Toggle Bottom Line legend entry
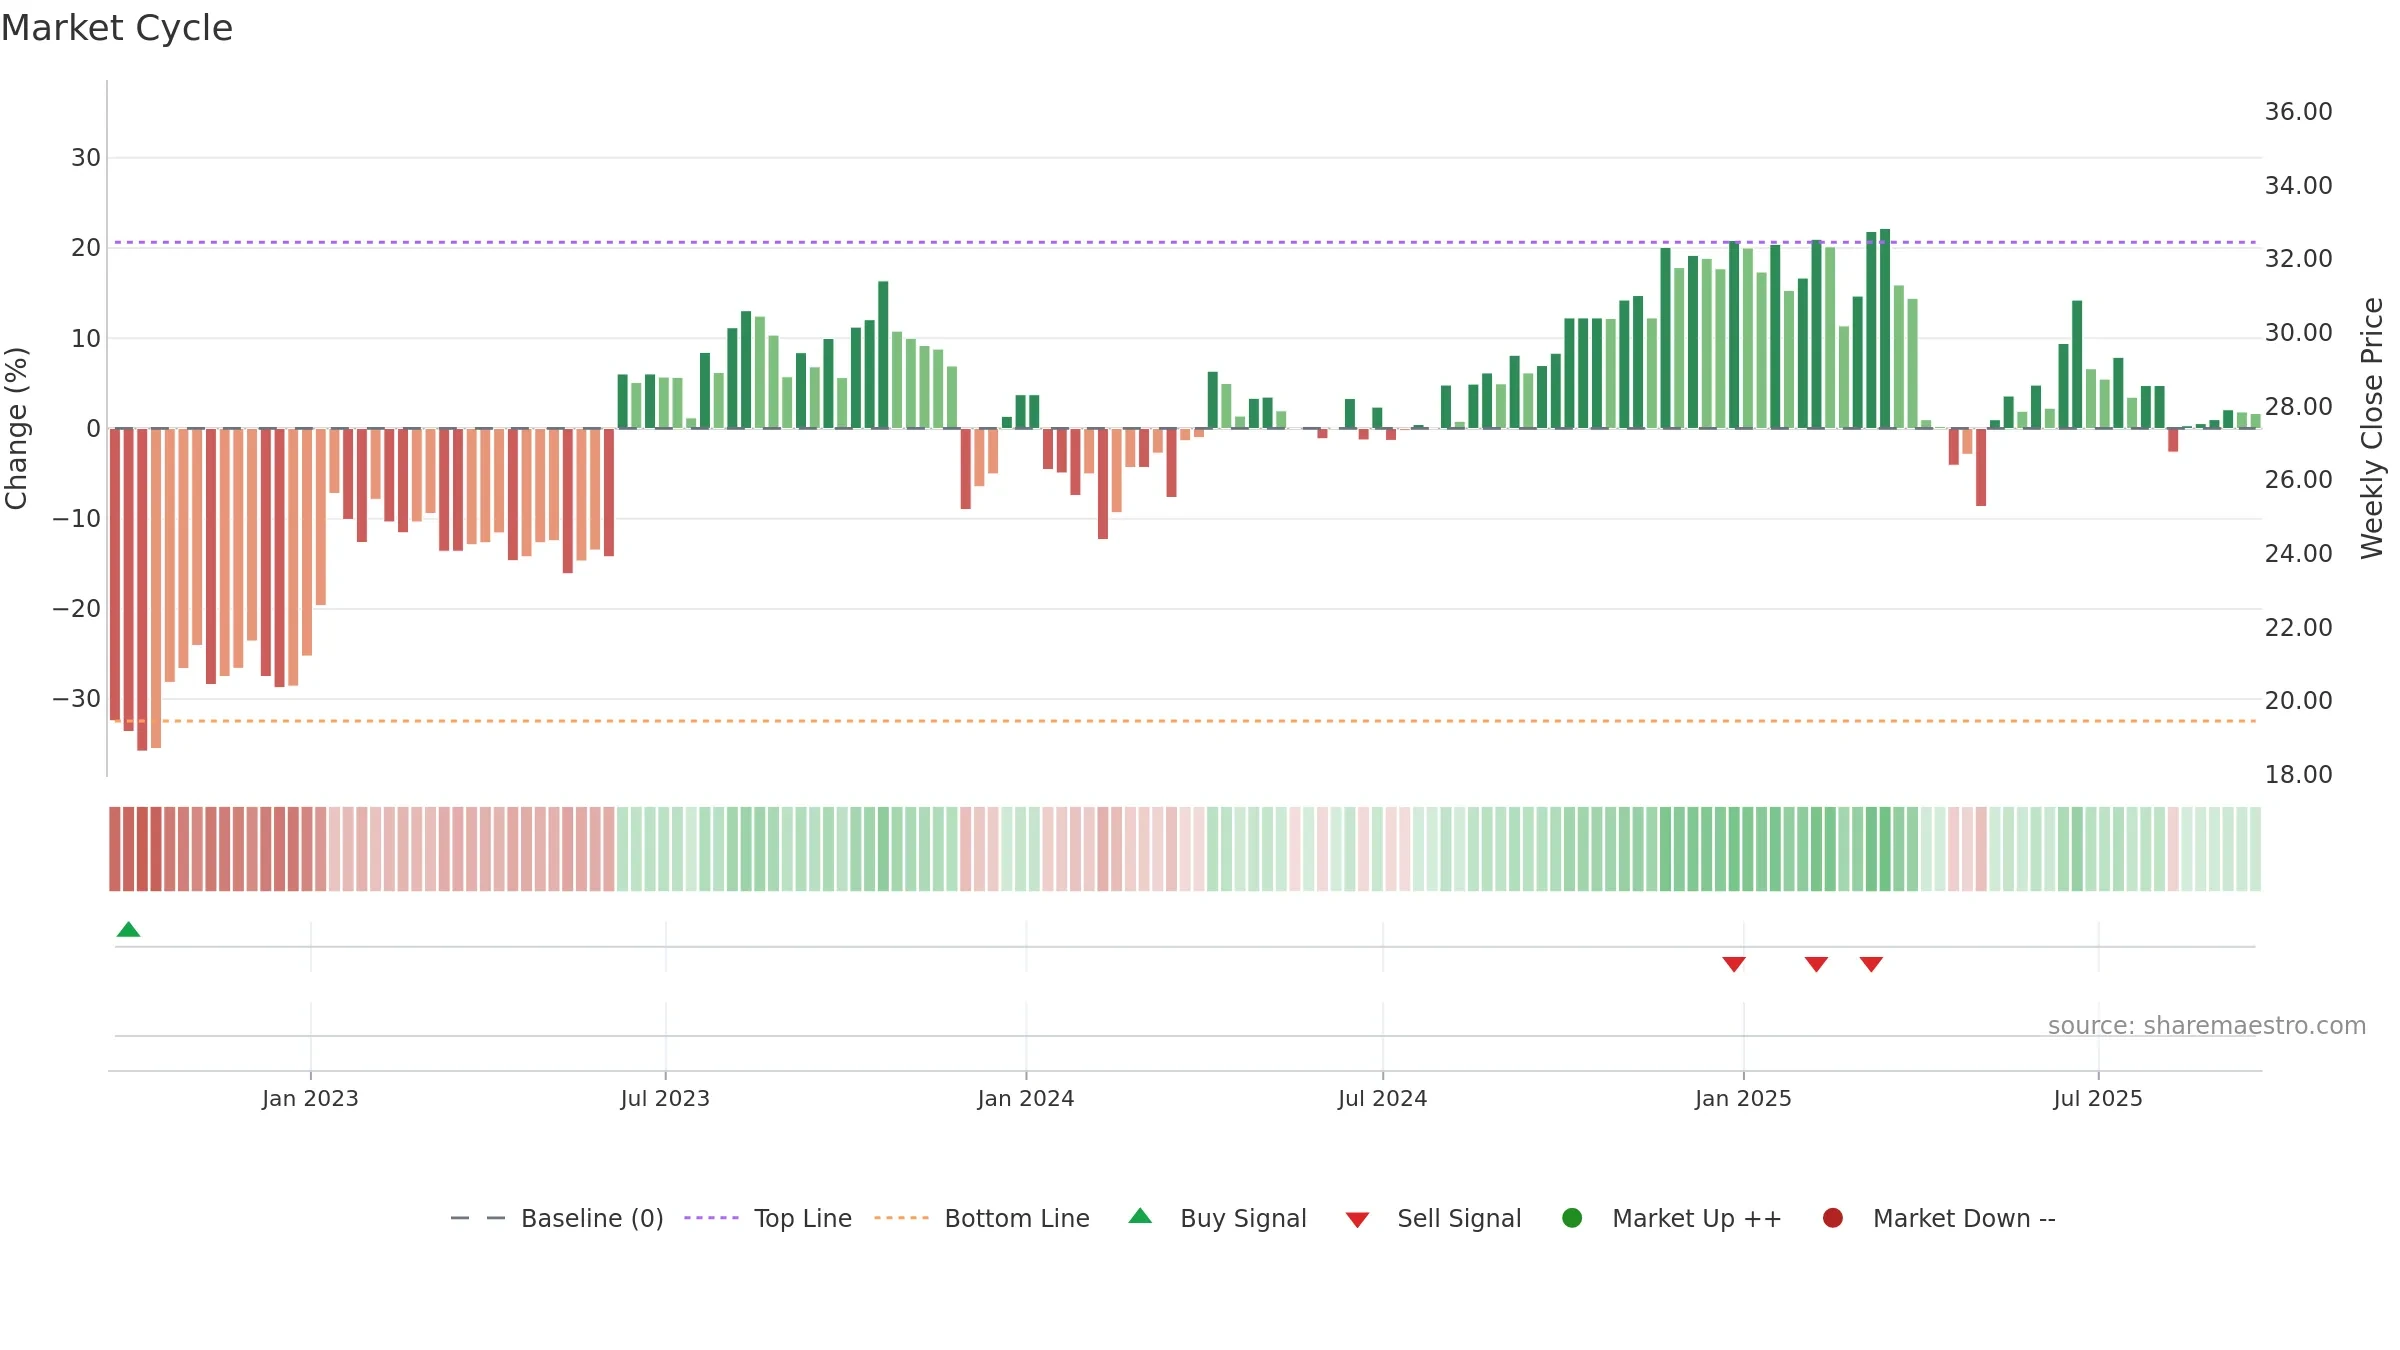Viewport: 2400px width, 1350px height. pos(981,1218)
